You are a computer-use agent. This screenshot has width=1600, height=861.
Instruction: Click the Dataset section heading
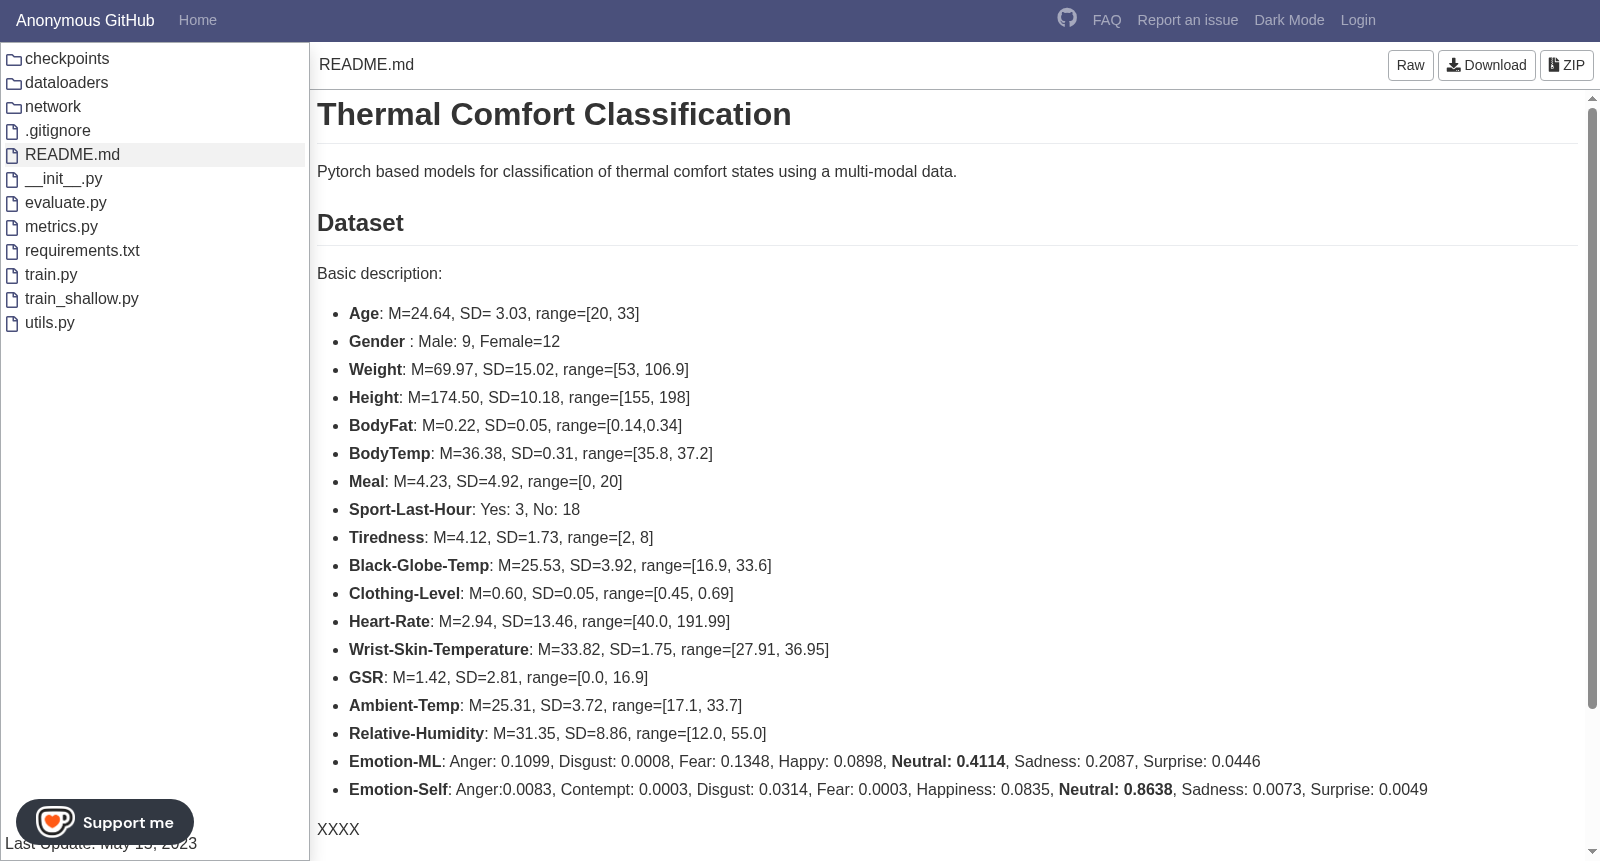coord(360,223)
